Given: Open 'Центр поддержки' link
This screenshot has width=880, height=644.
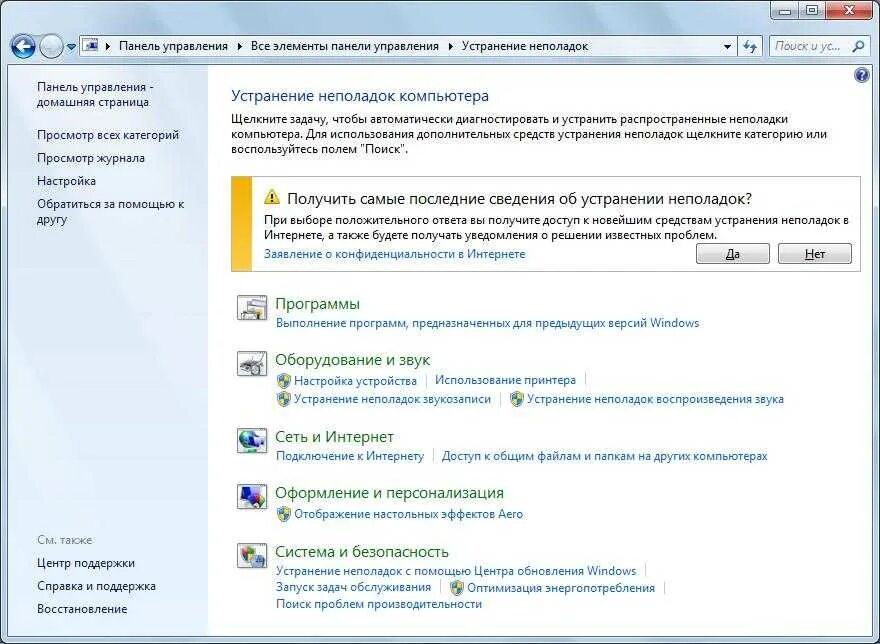Looking at the screenshot, I should coord(86,563).
